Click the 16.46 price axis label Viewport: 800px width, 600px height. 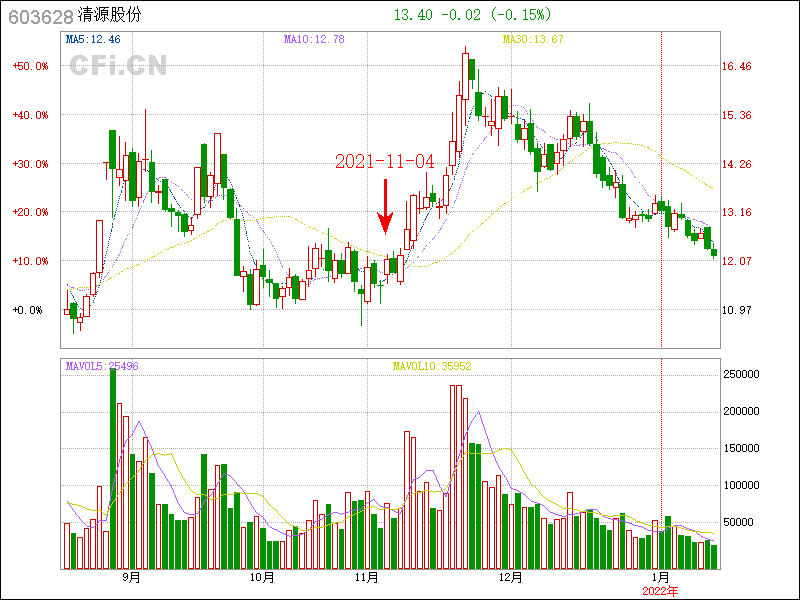click(x=736, y=66)
